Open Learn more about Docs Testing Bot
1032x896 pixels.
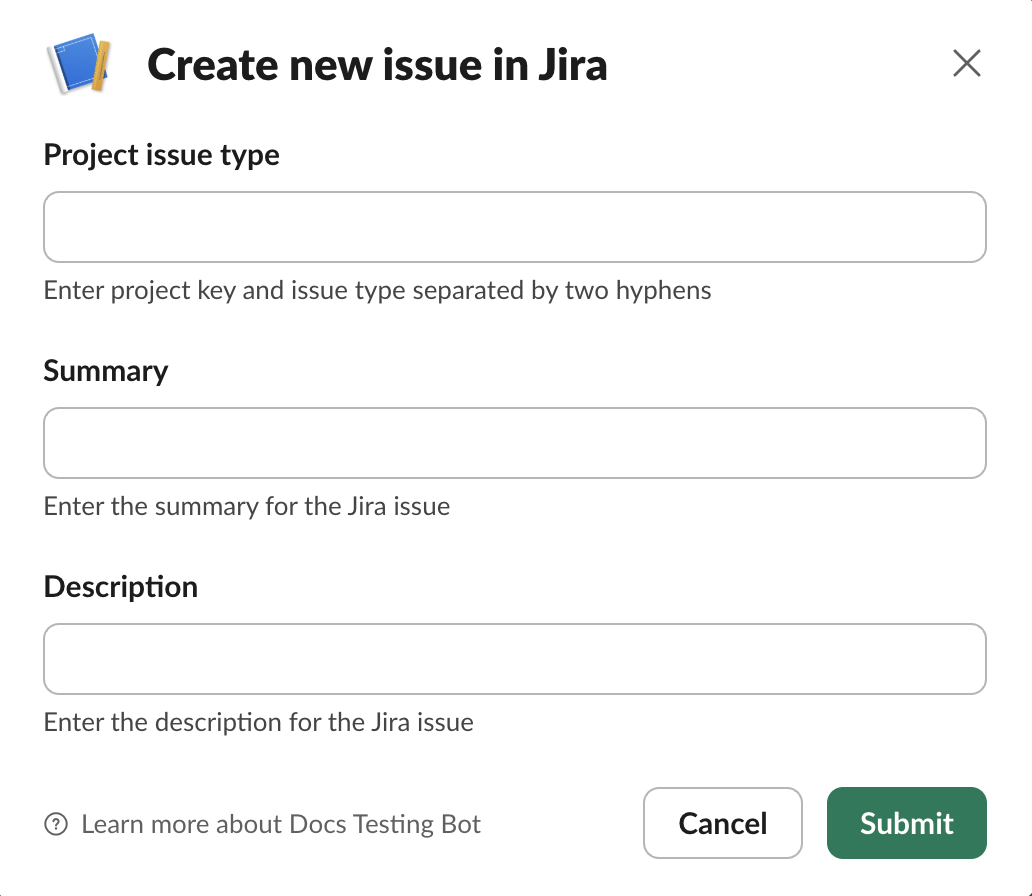point(280,825)
